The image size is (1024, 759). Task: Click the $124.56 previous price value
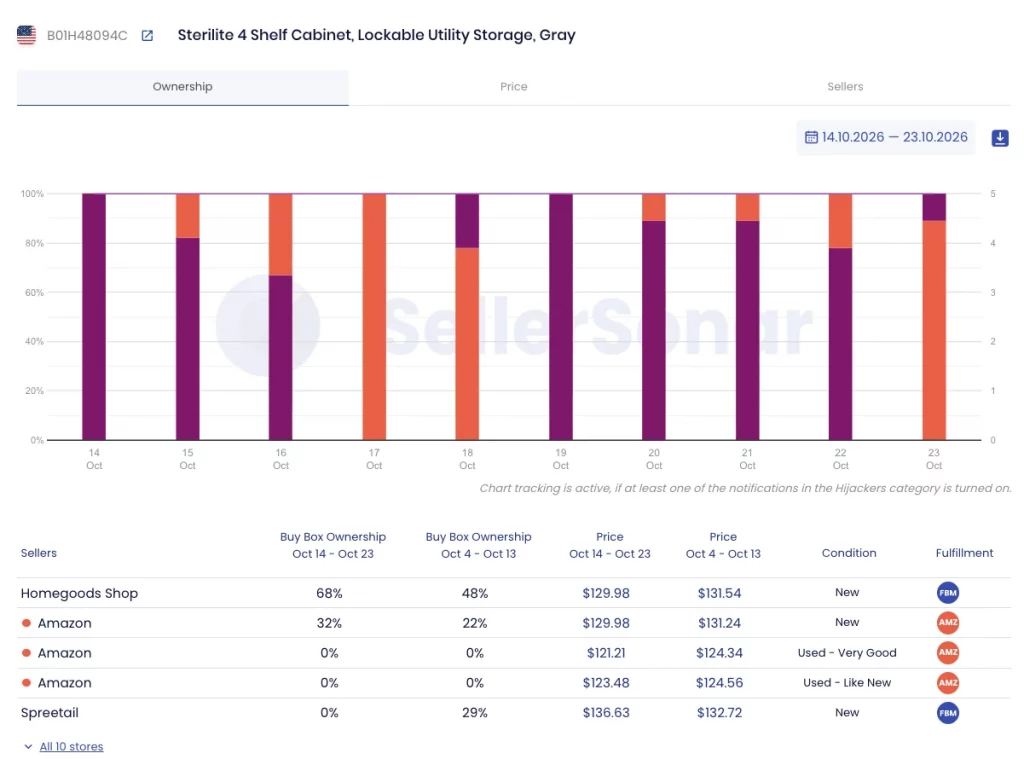[x=719, y=683]
